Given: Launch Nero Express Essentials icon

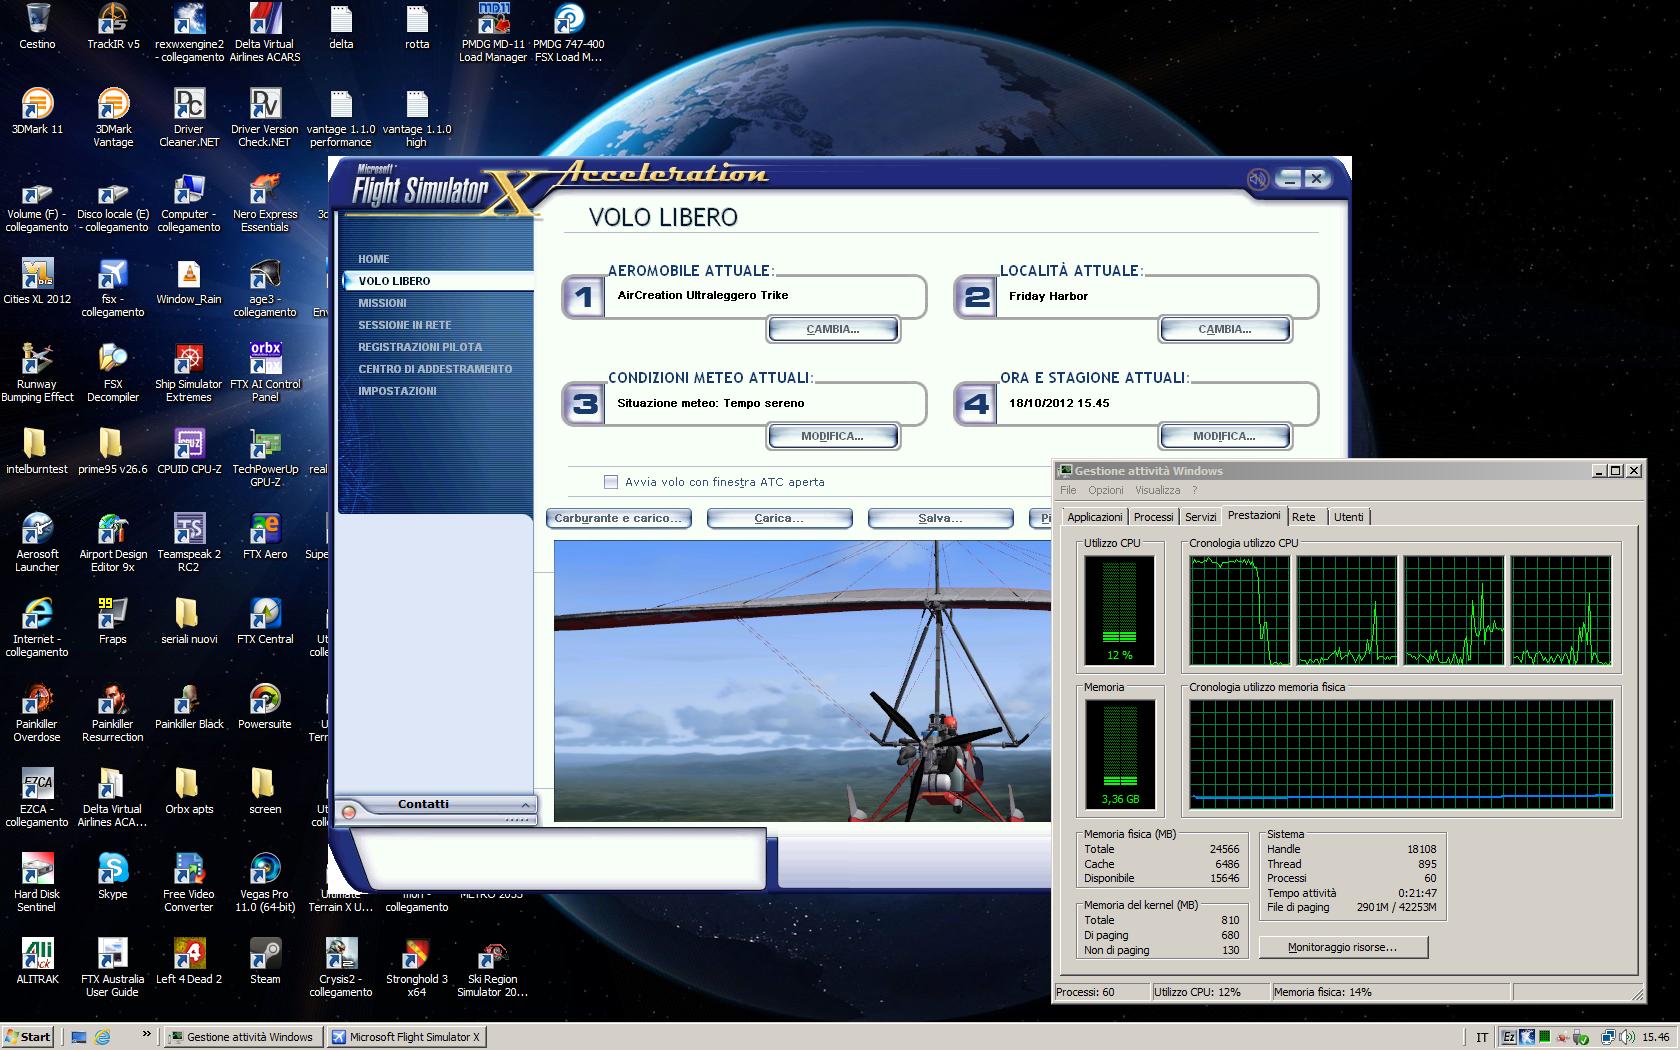Looking at the screenshot, I should pos(265,202).
